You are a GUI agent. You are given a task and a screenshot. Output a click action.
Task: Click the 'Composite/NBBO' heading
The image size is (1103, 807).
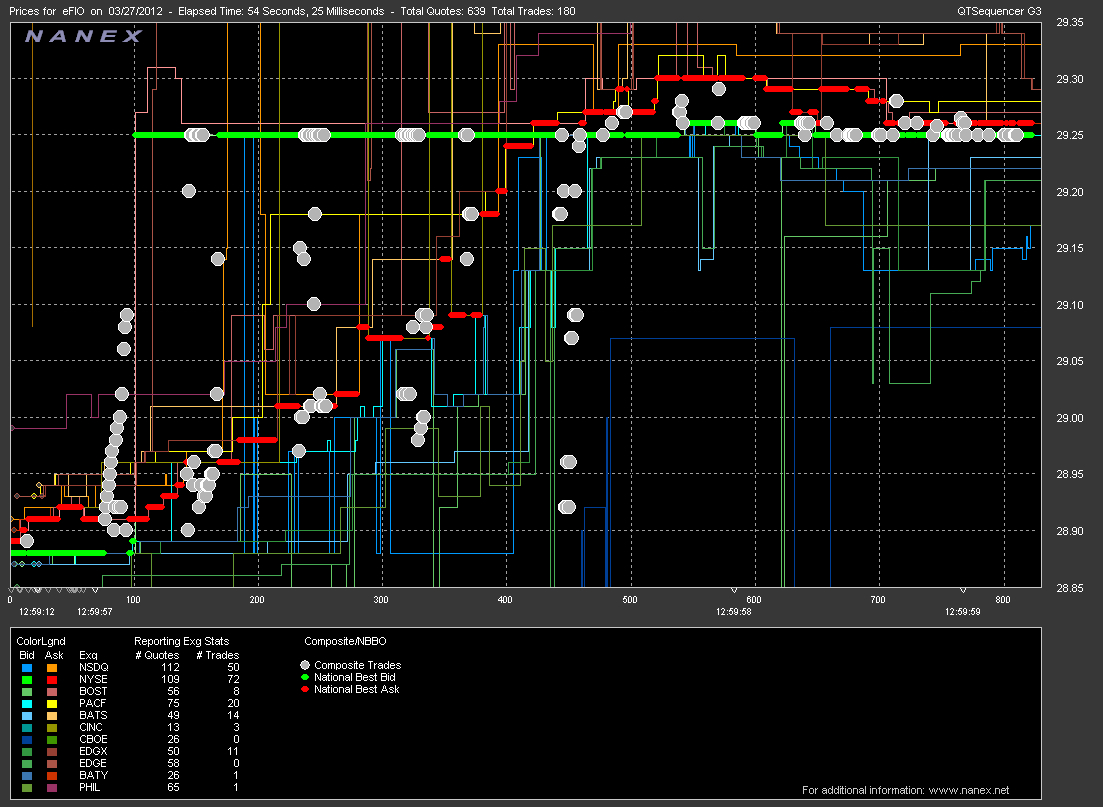coord(345,641)
